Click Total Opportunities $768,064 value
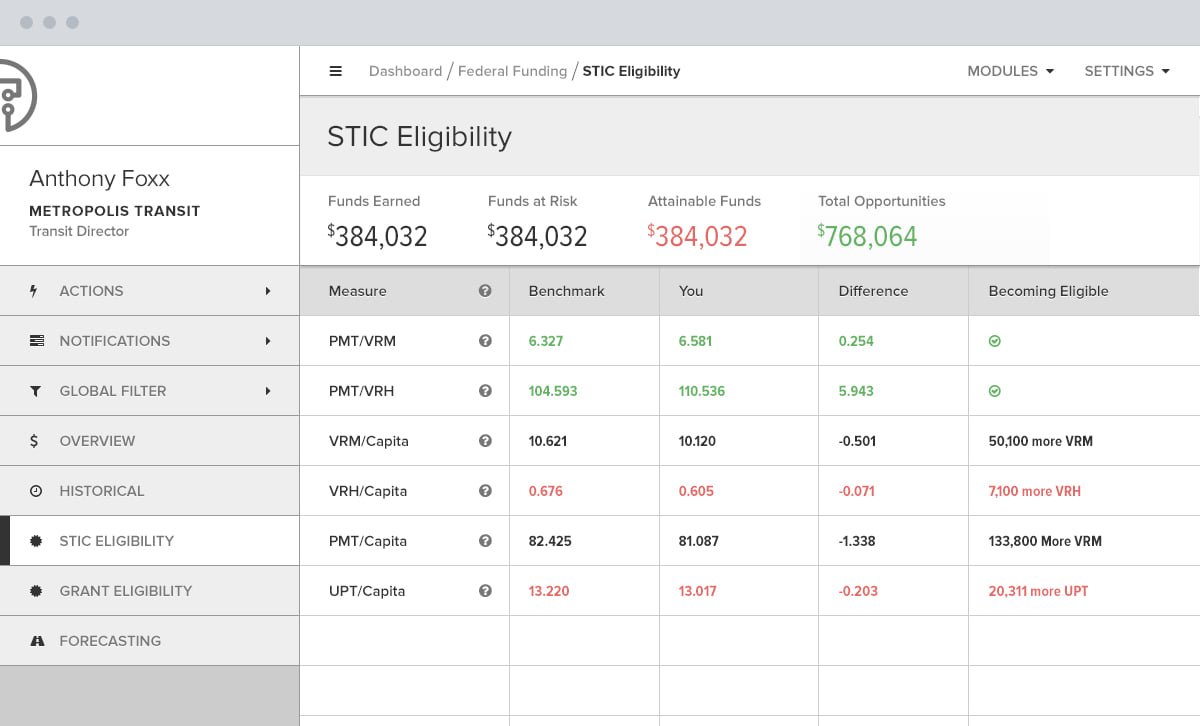The height and width of the screenshot is (726, 1200). (868, 236)
